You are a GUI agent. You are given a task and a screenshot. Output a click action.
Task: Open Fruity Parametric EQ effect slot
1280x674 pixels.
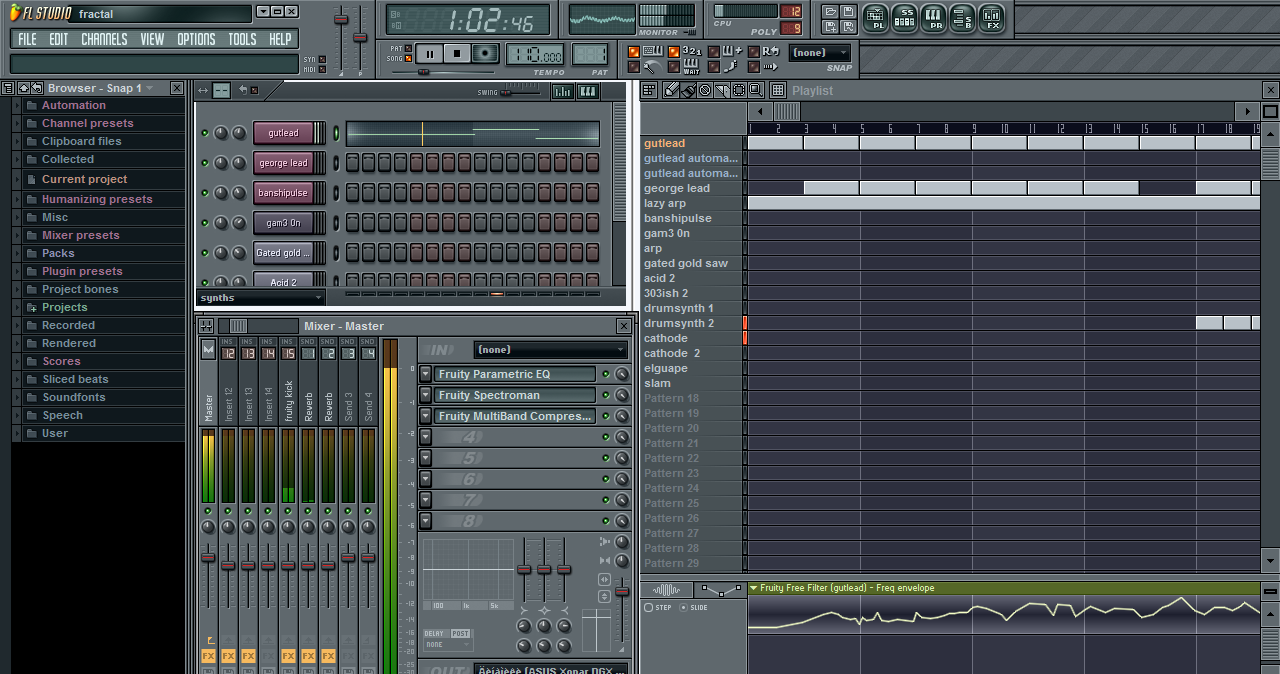515,374
